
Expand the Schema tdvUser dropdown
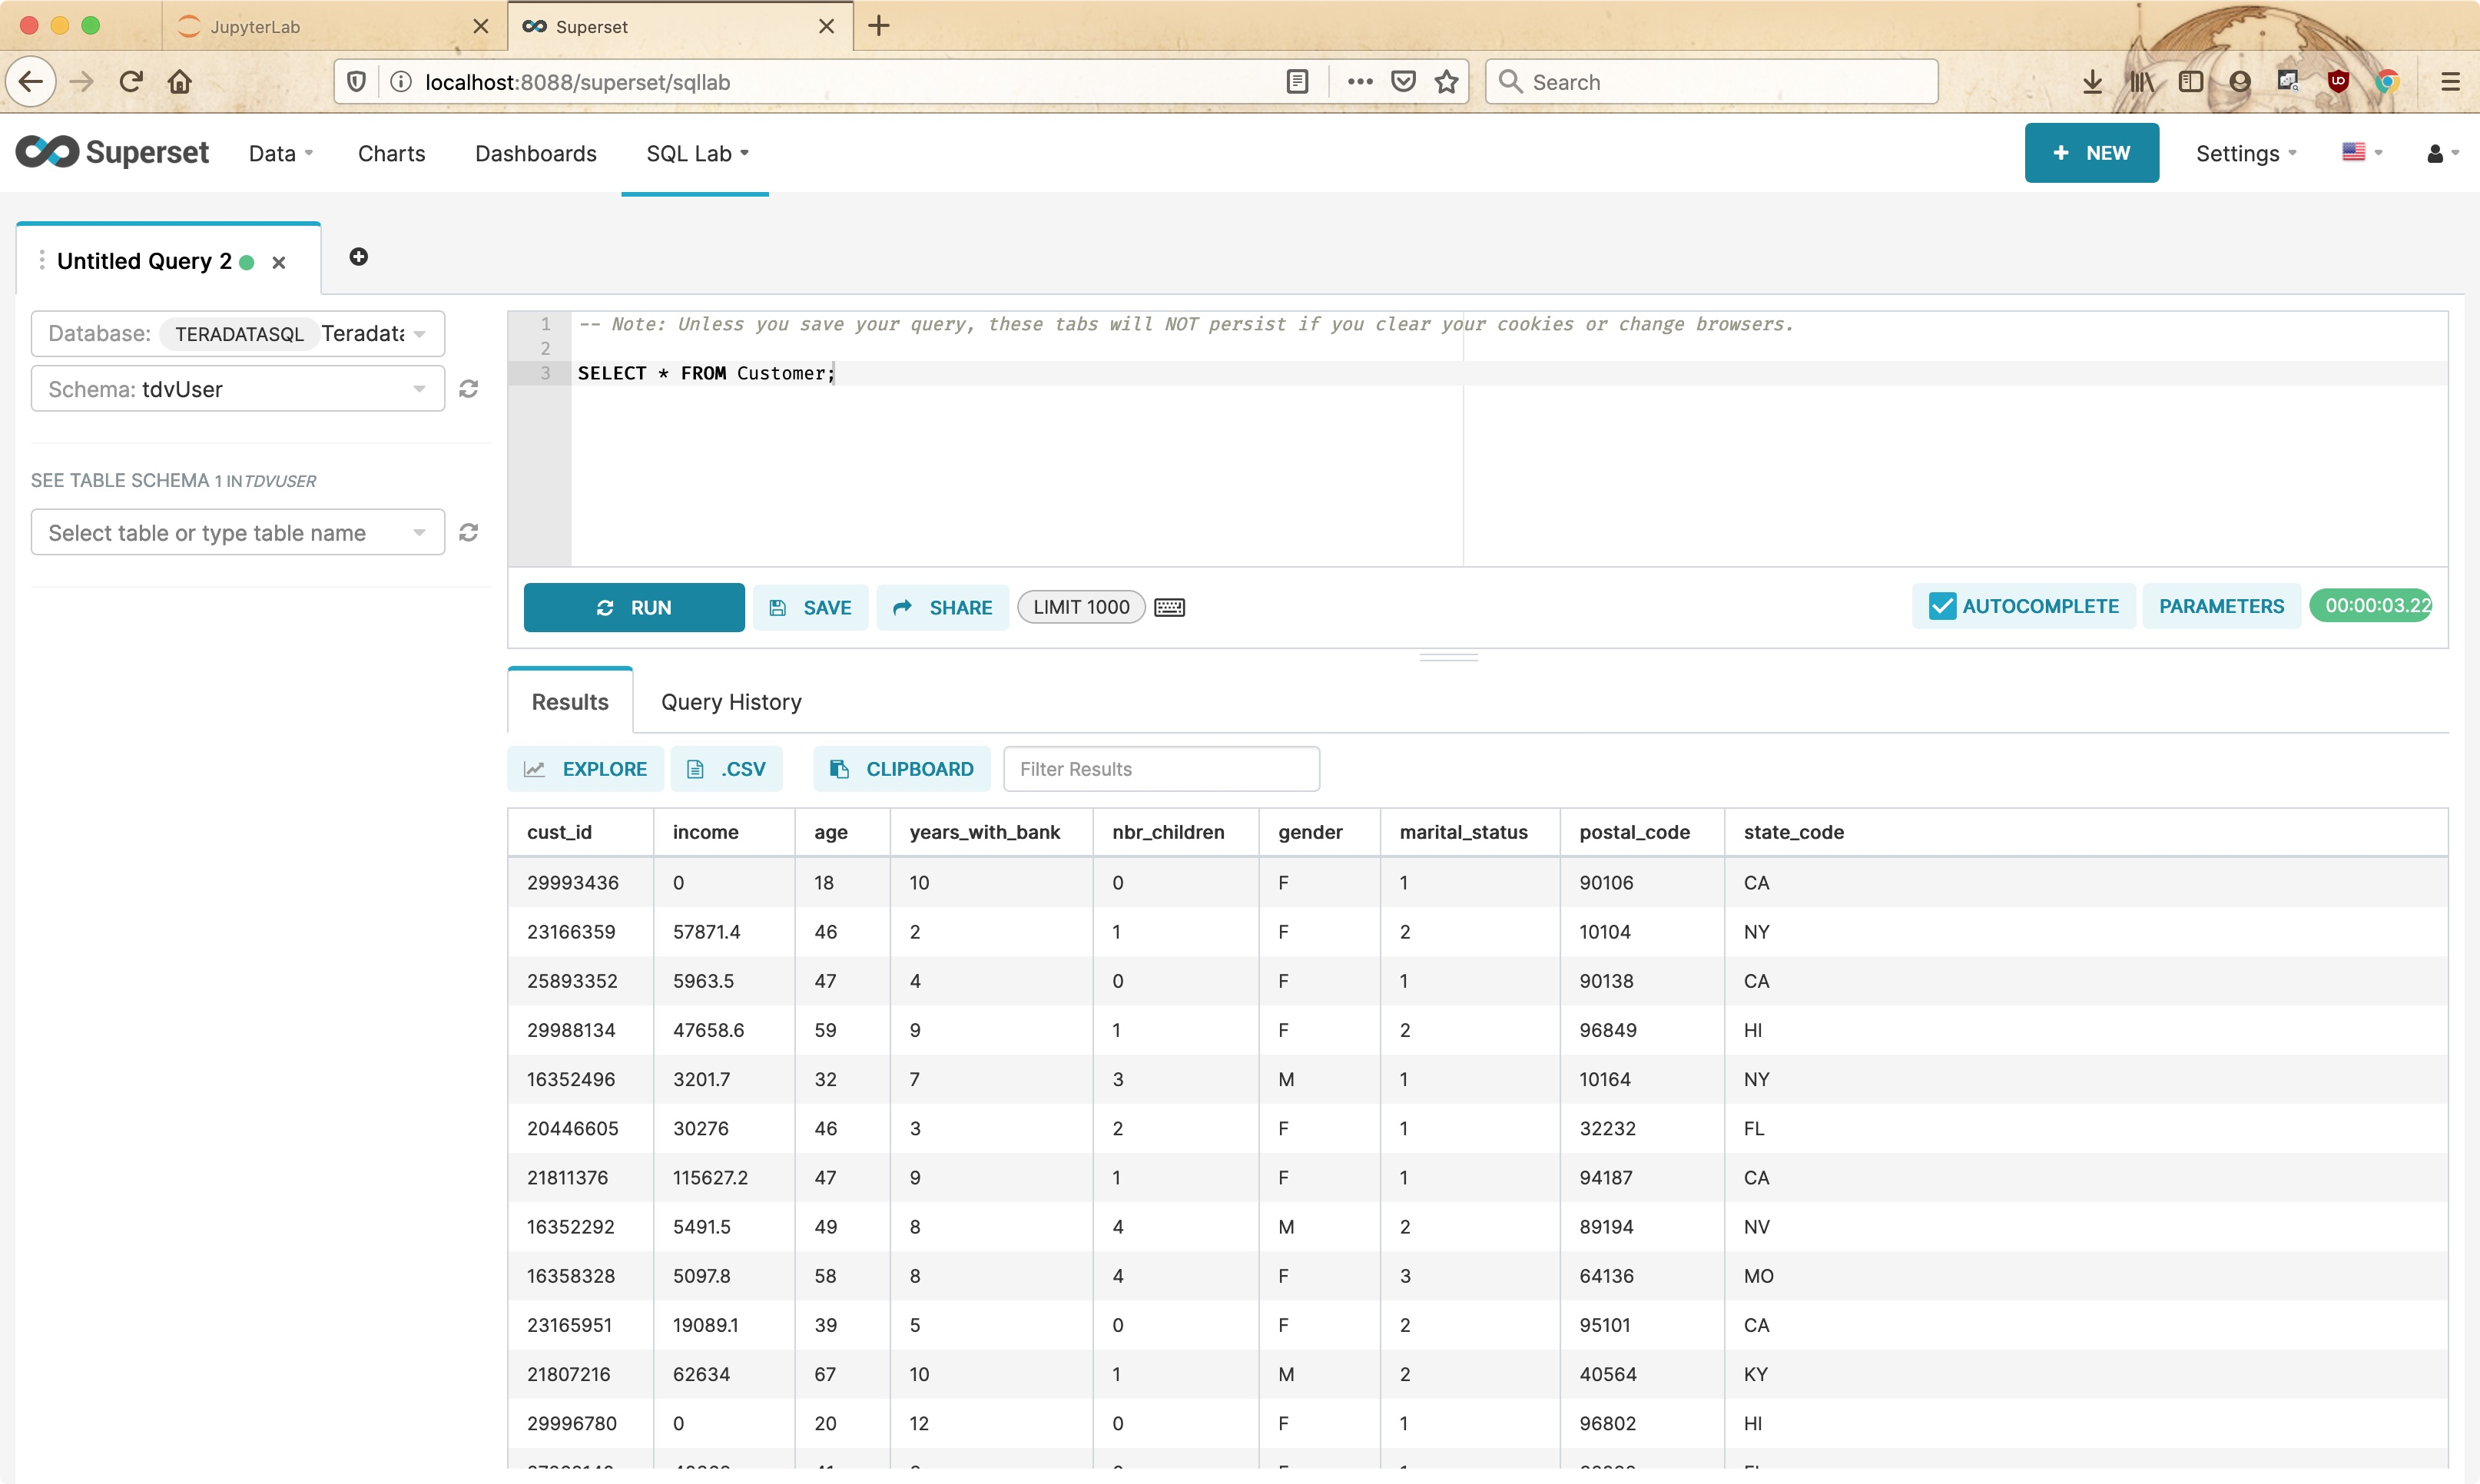(238, 389)
